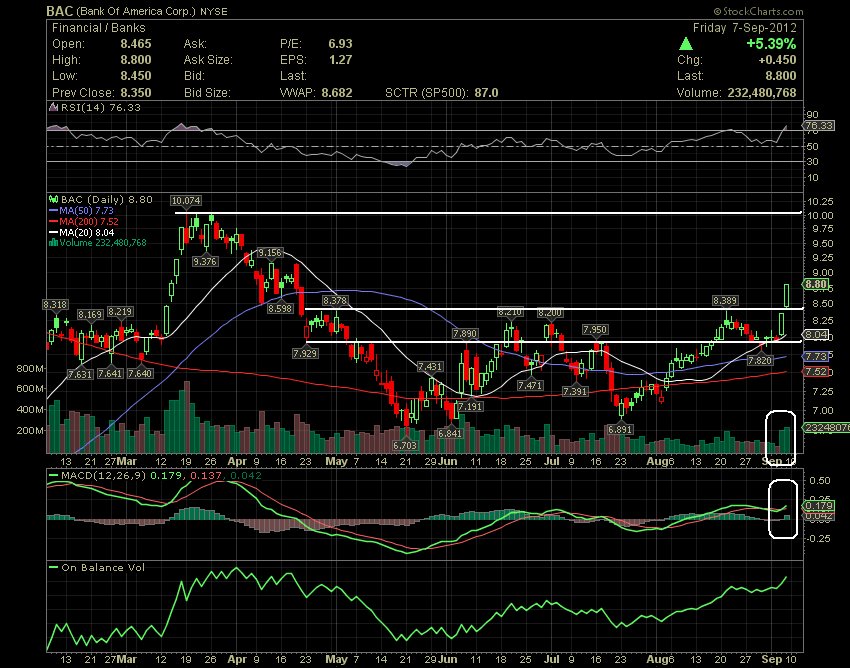Click the 7.631 low price label
The height and width of the screenshot is (668, 850).
point(80,374)
